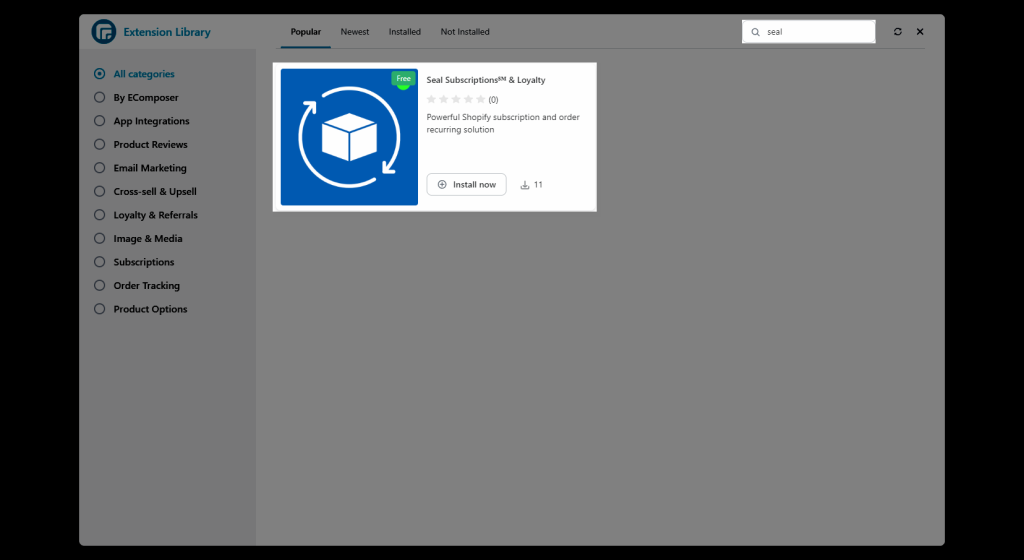
Task: Select the Order Tracking category
Action: click(x=136, y=285)
